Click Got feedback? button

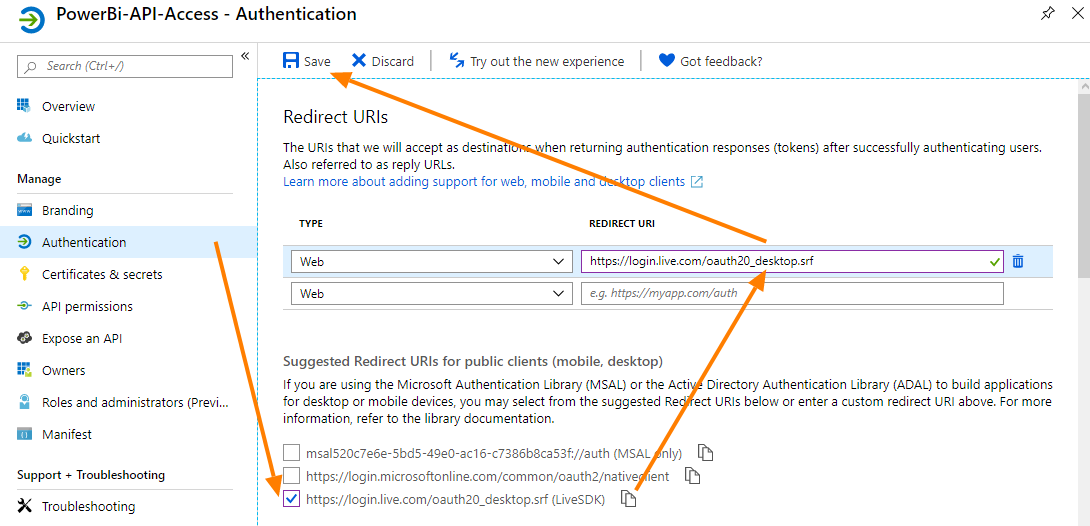(x=710, y=61)
